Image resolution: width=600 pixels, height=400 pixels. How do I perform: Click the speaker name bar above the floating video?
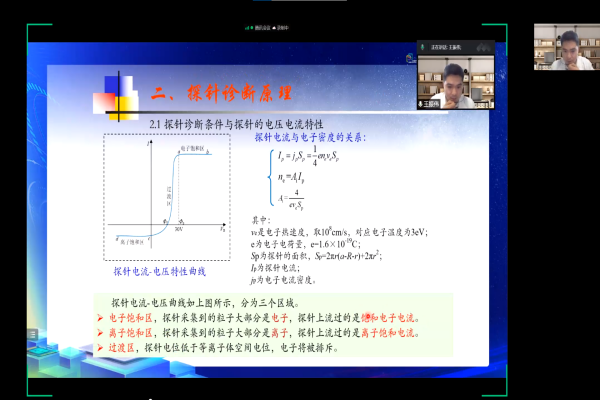[x=454, y=46]
